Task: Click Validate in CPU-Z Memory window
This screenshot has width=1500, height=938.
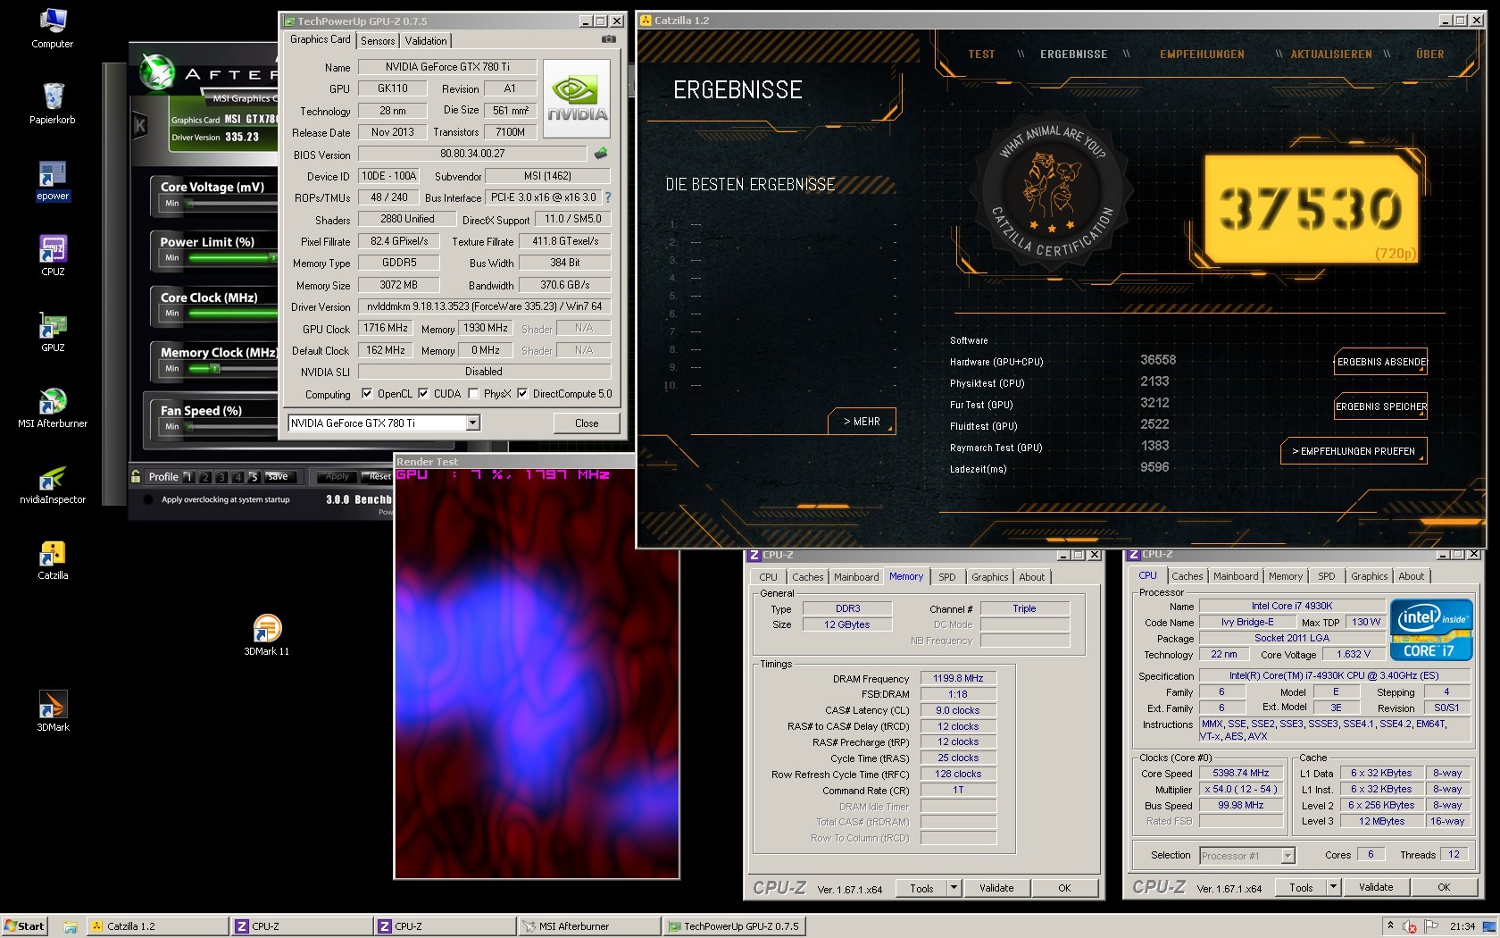Action: point(996,888)
